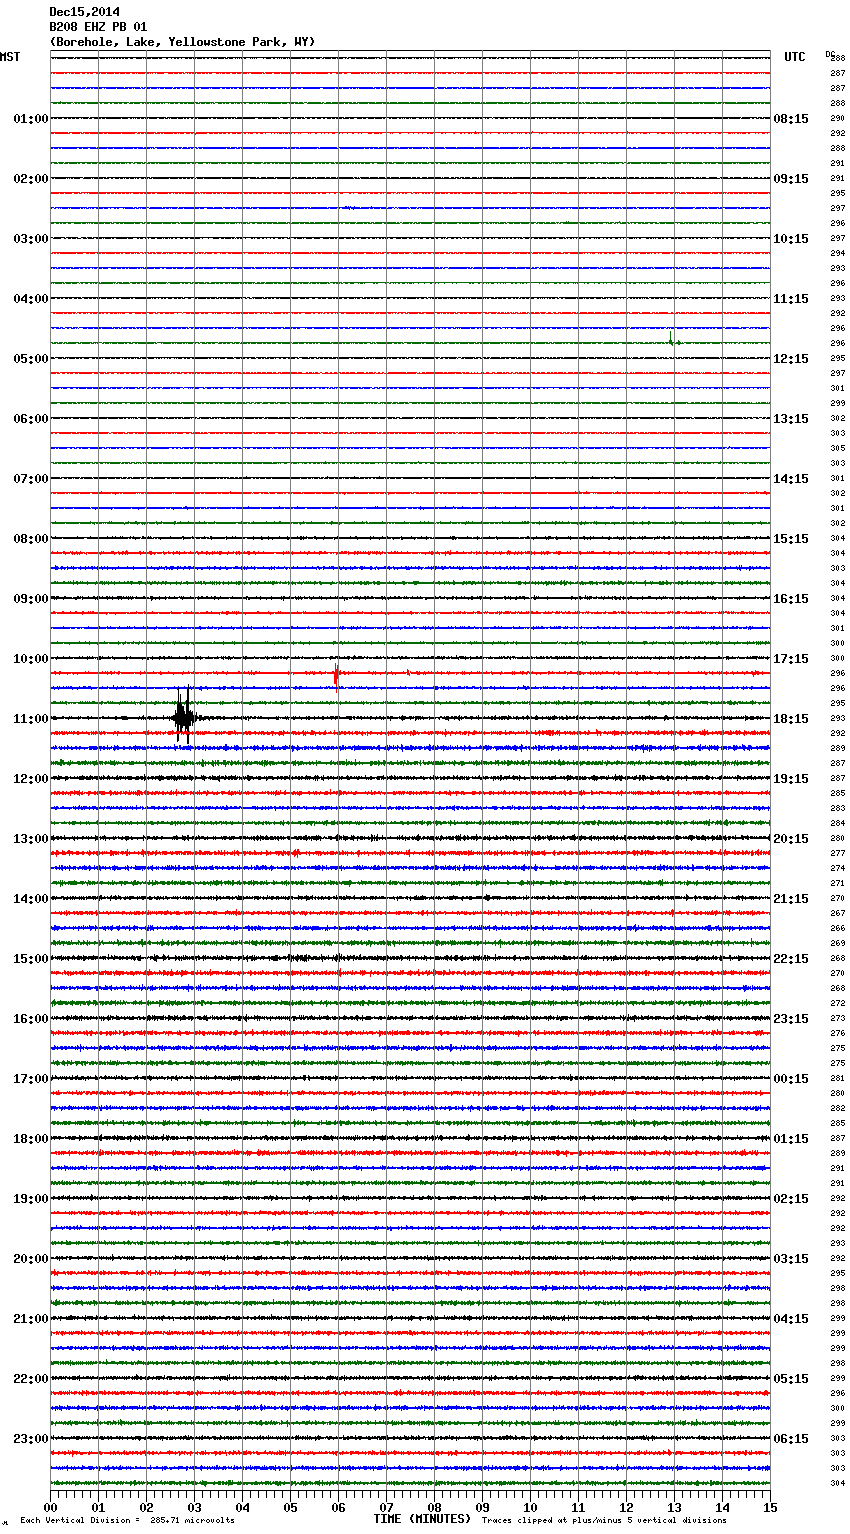
Task: Click the date label Dec15,2014
Action: click(x=84, y=12)
